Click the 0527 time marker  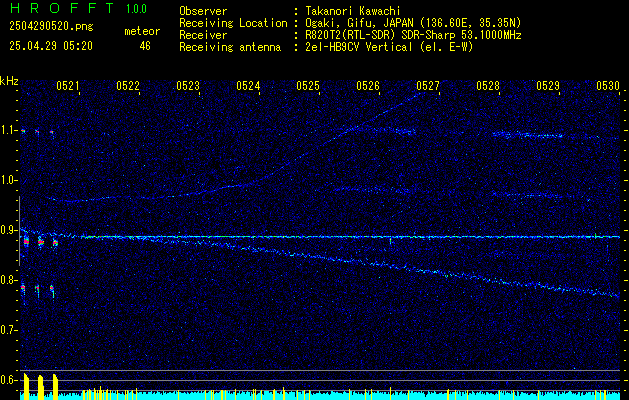pyautogui.click(x=428, y=86)
